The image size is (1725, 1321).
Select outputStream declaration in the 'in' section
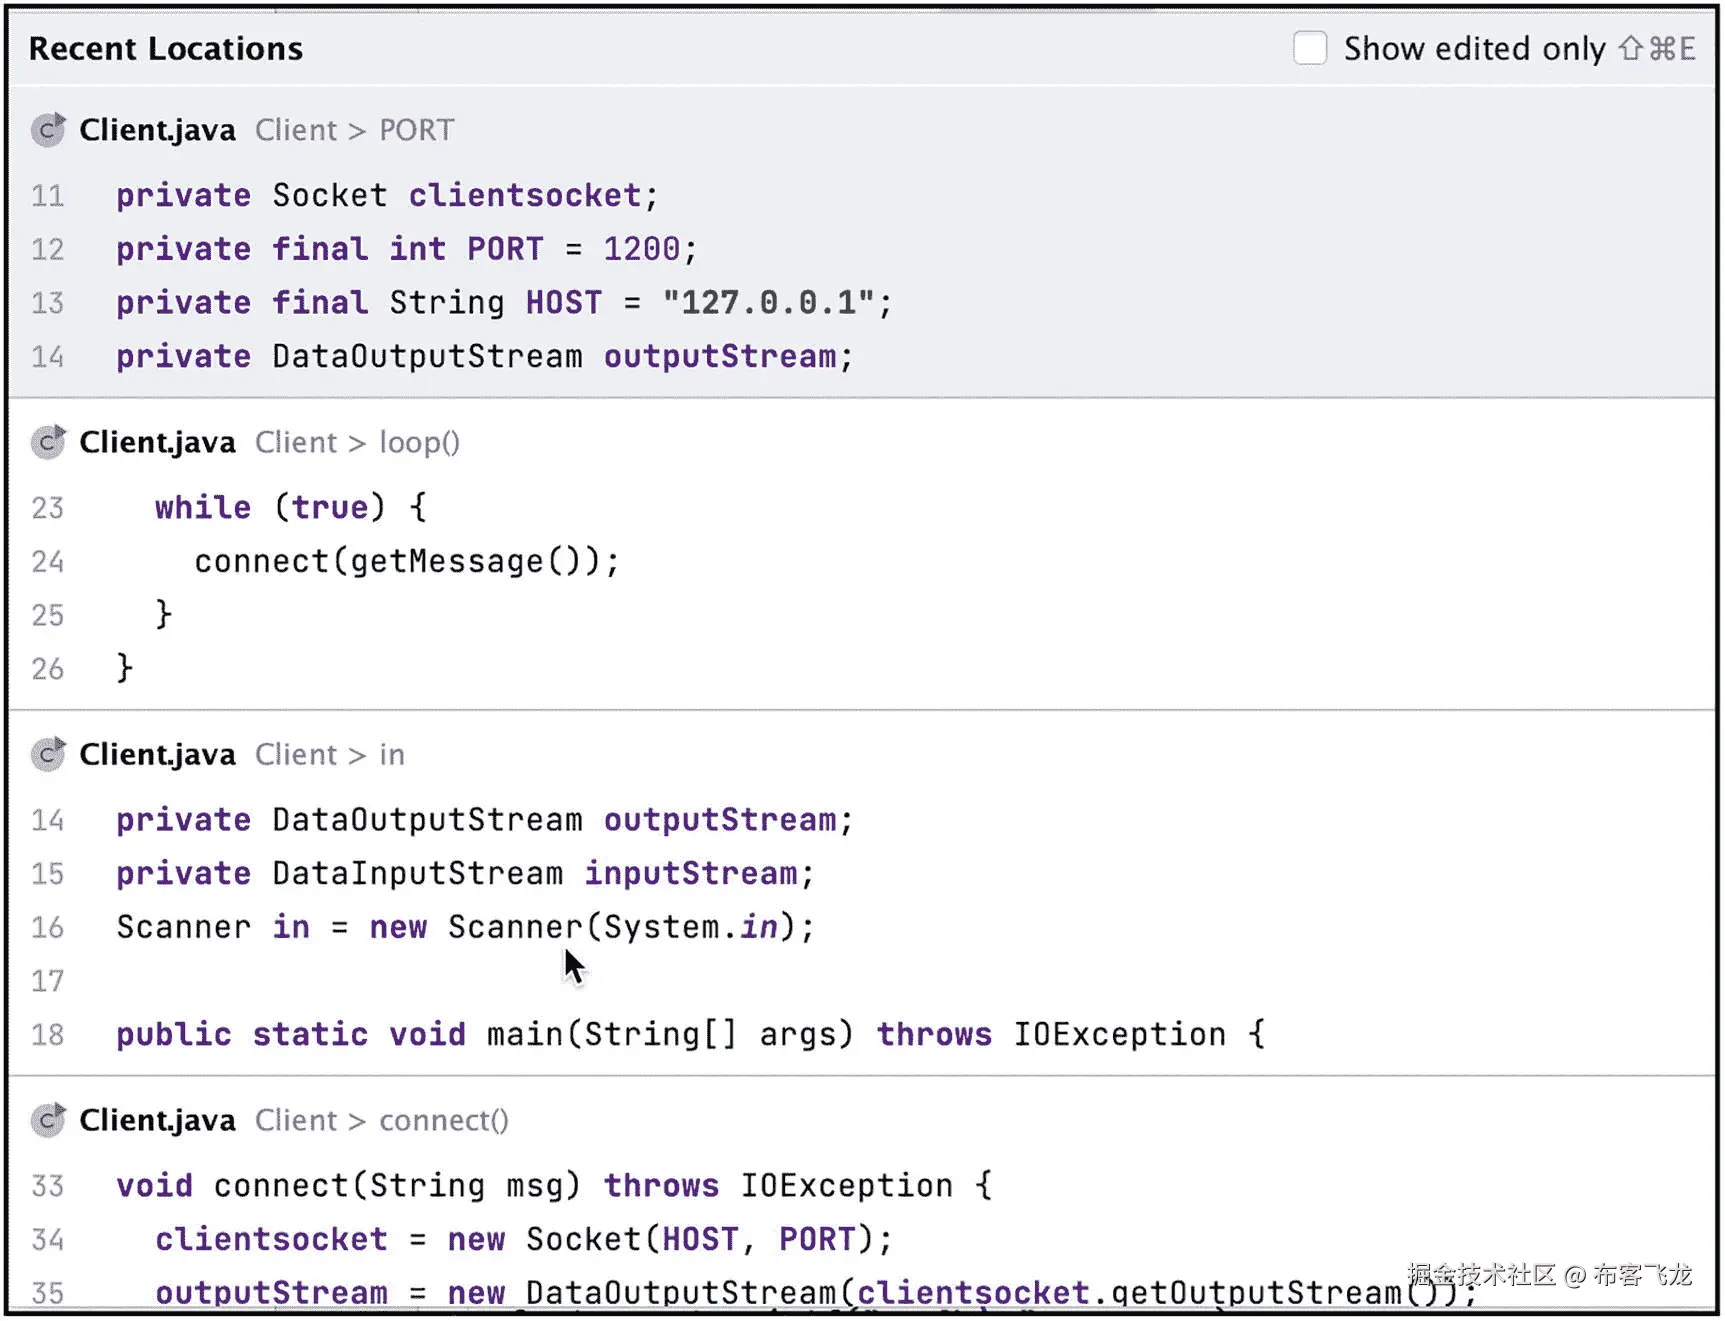(484, 820)
